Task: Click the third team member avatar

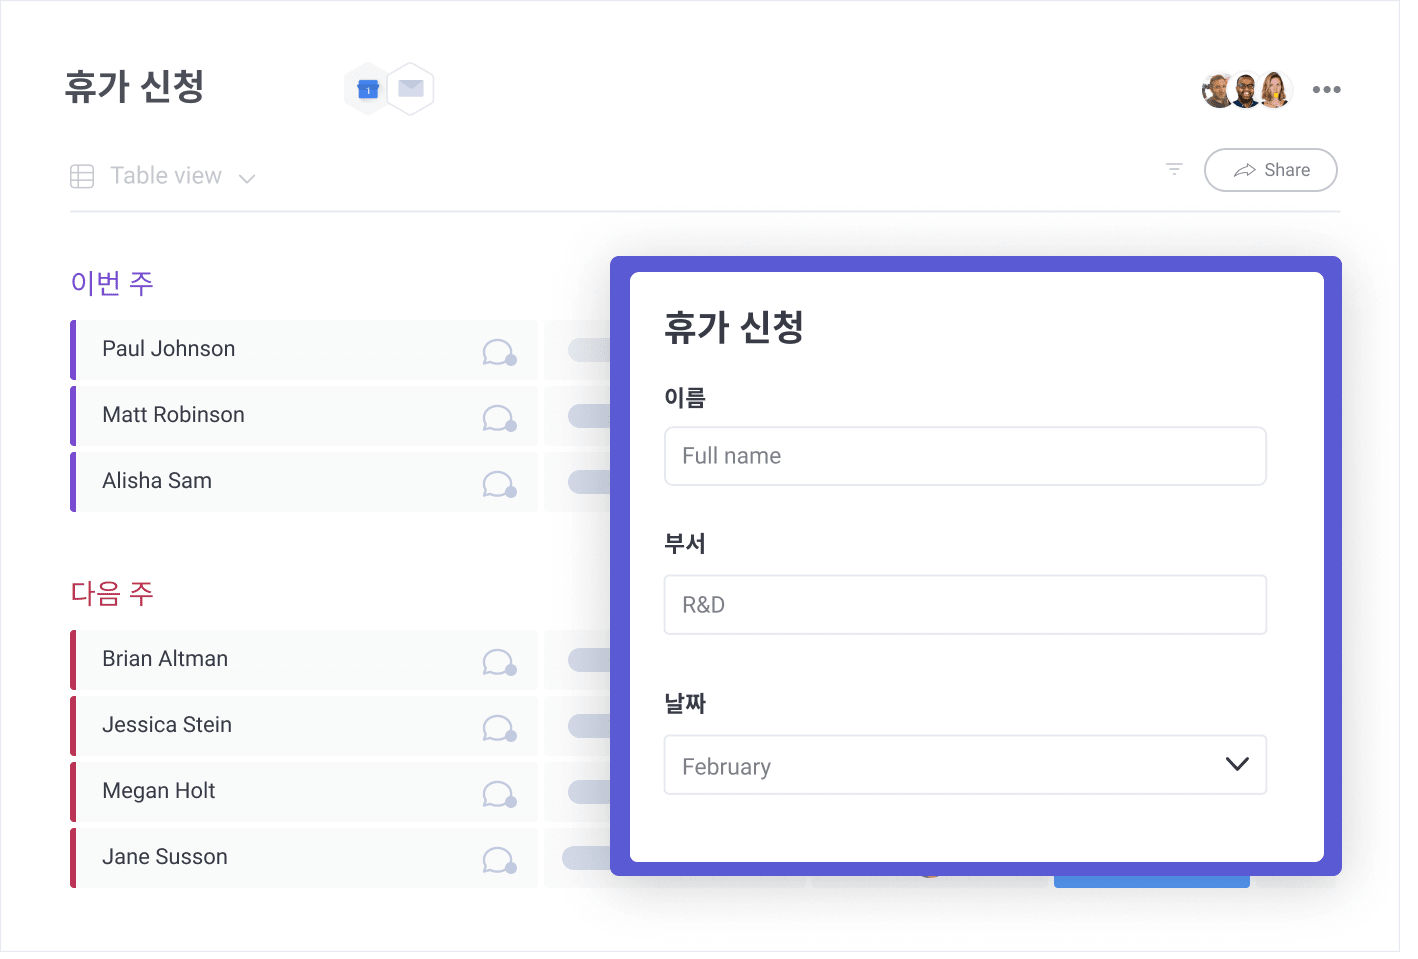Action: click(1275, 90)
